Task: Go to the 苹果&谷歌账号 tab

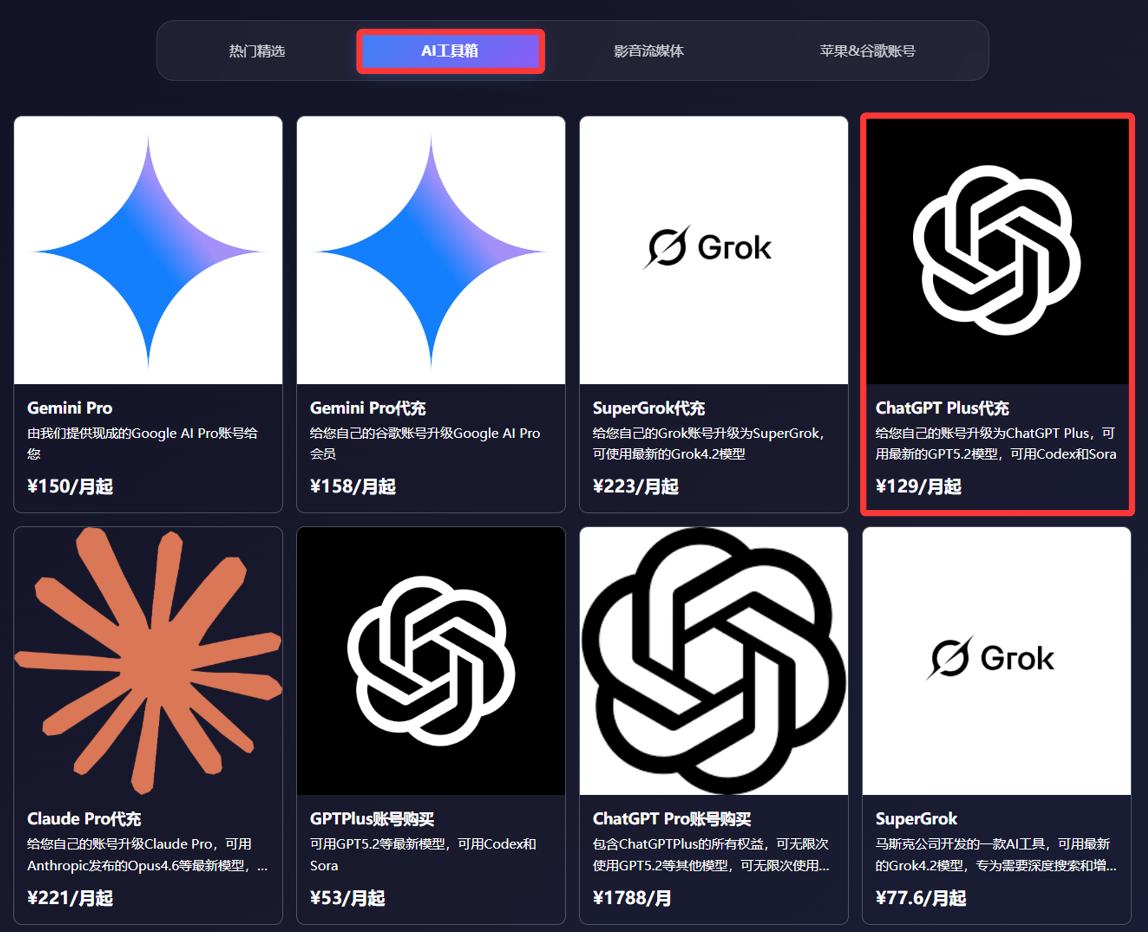Action: [867, 51]
